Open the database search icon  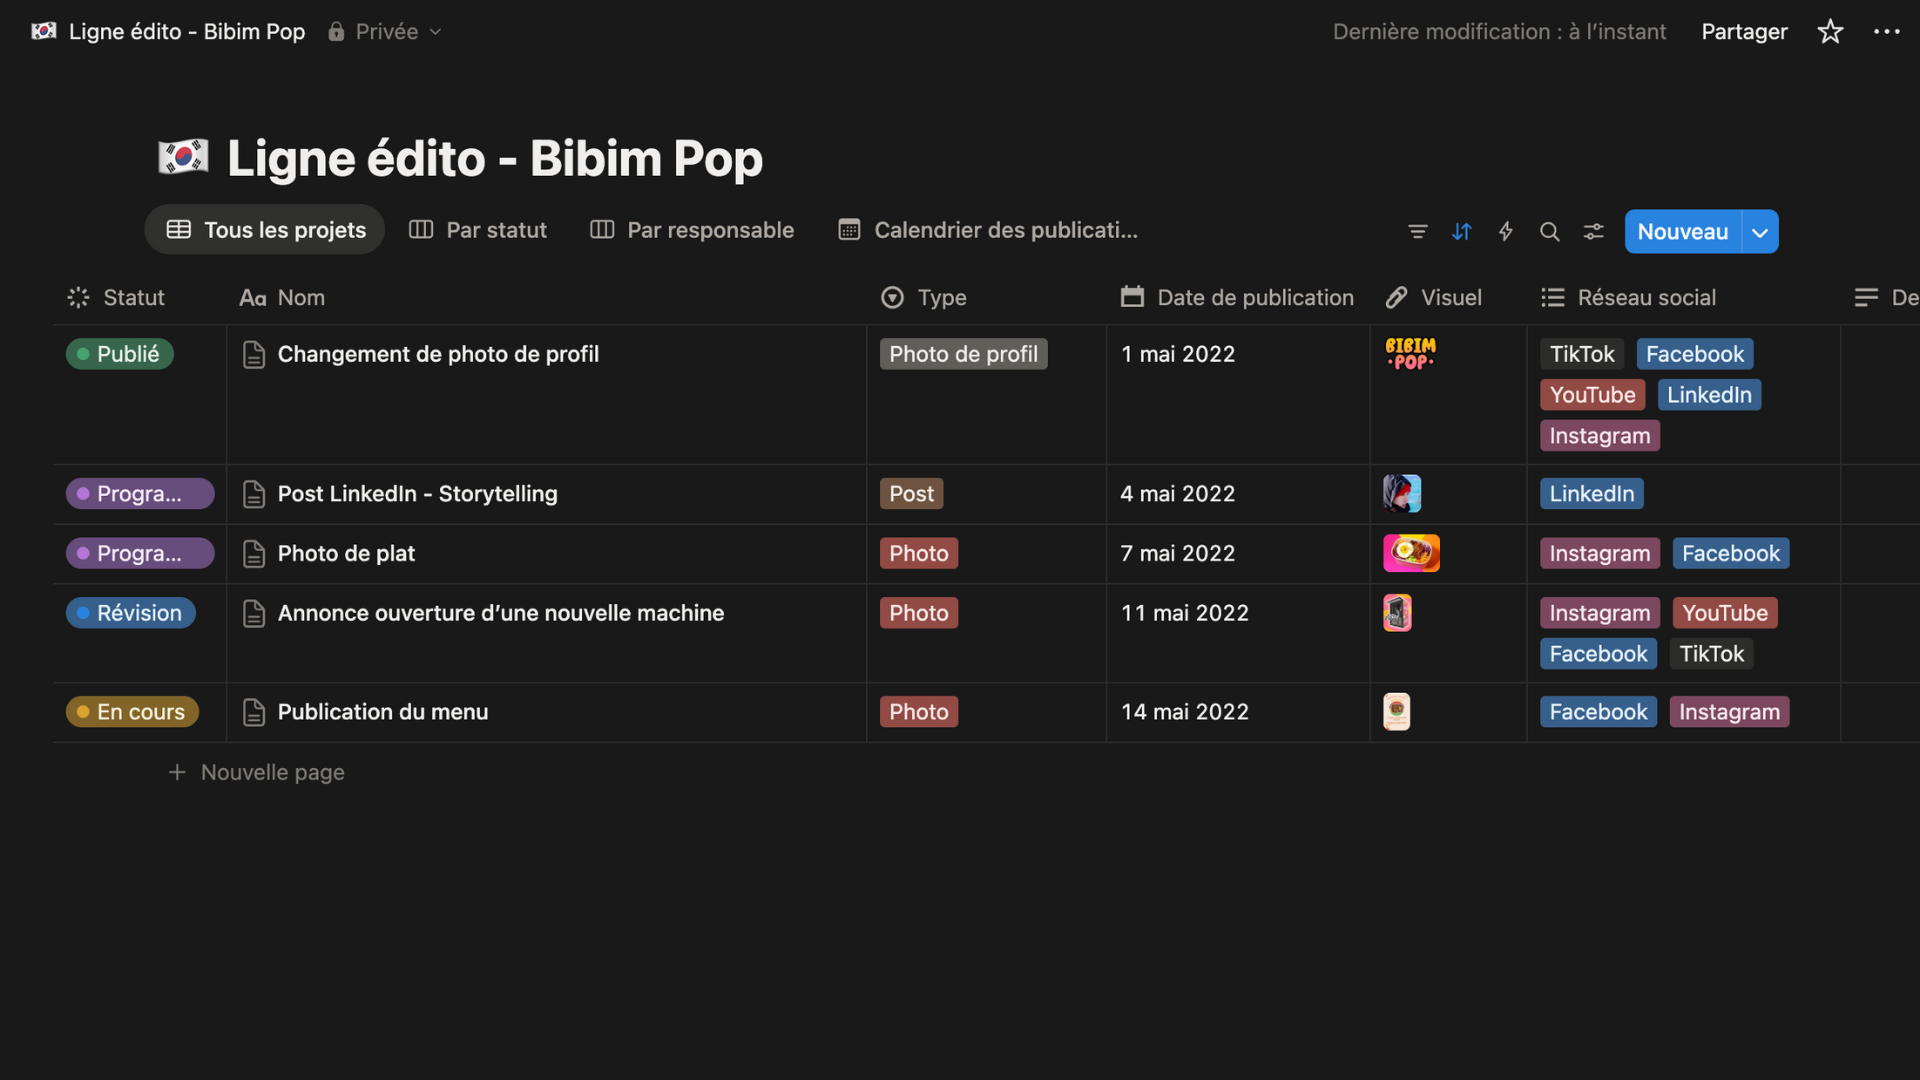pyautogui.click(x=1549, y=232)
